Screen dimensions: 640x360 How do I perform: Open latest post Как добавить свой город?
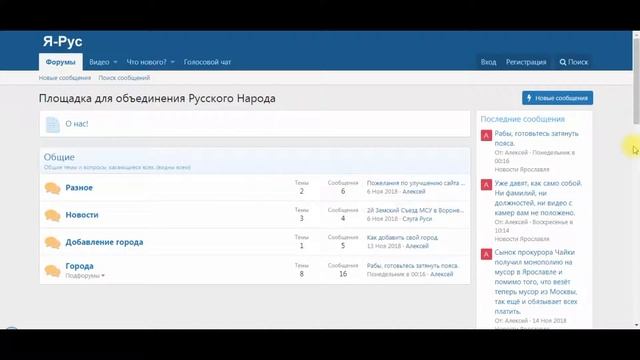pyautogui.click(x=402, y=238)
